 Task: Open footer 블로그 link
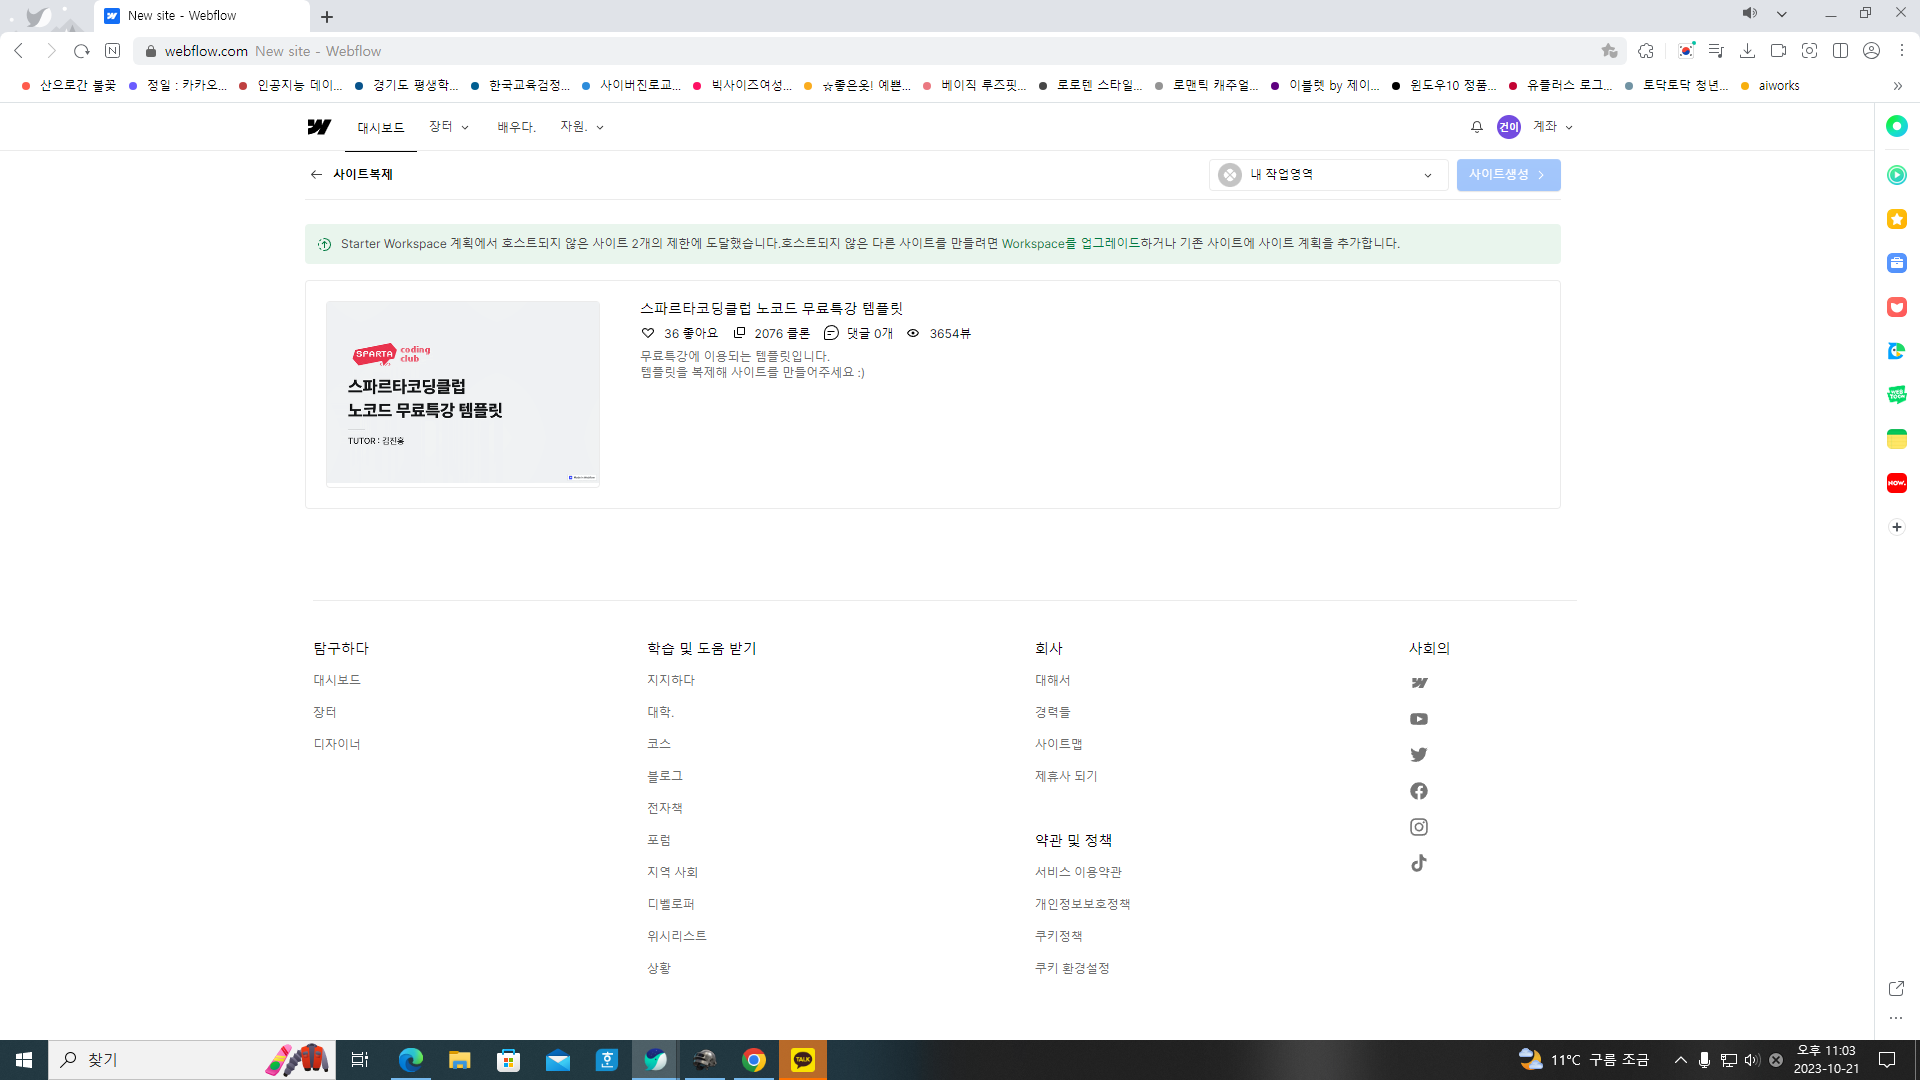(665, 776)
